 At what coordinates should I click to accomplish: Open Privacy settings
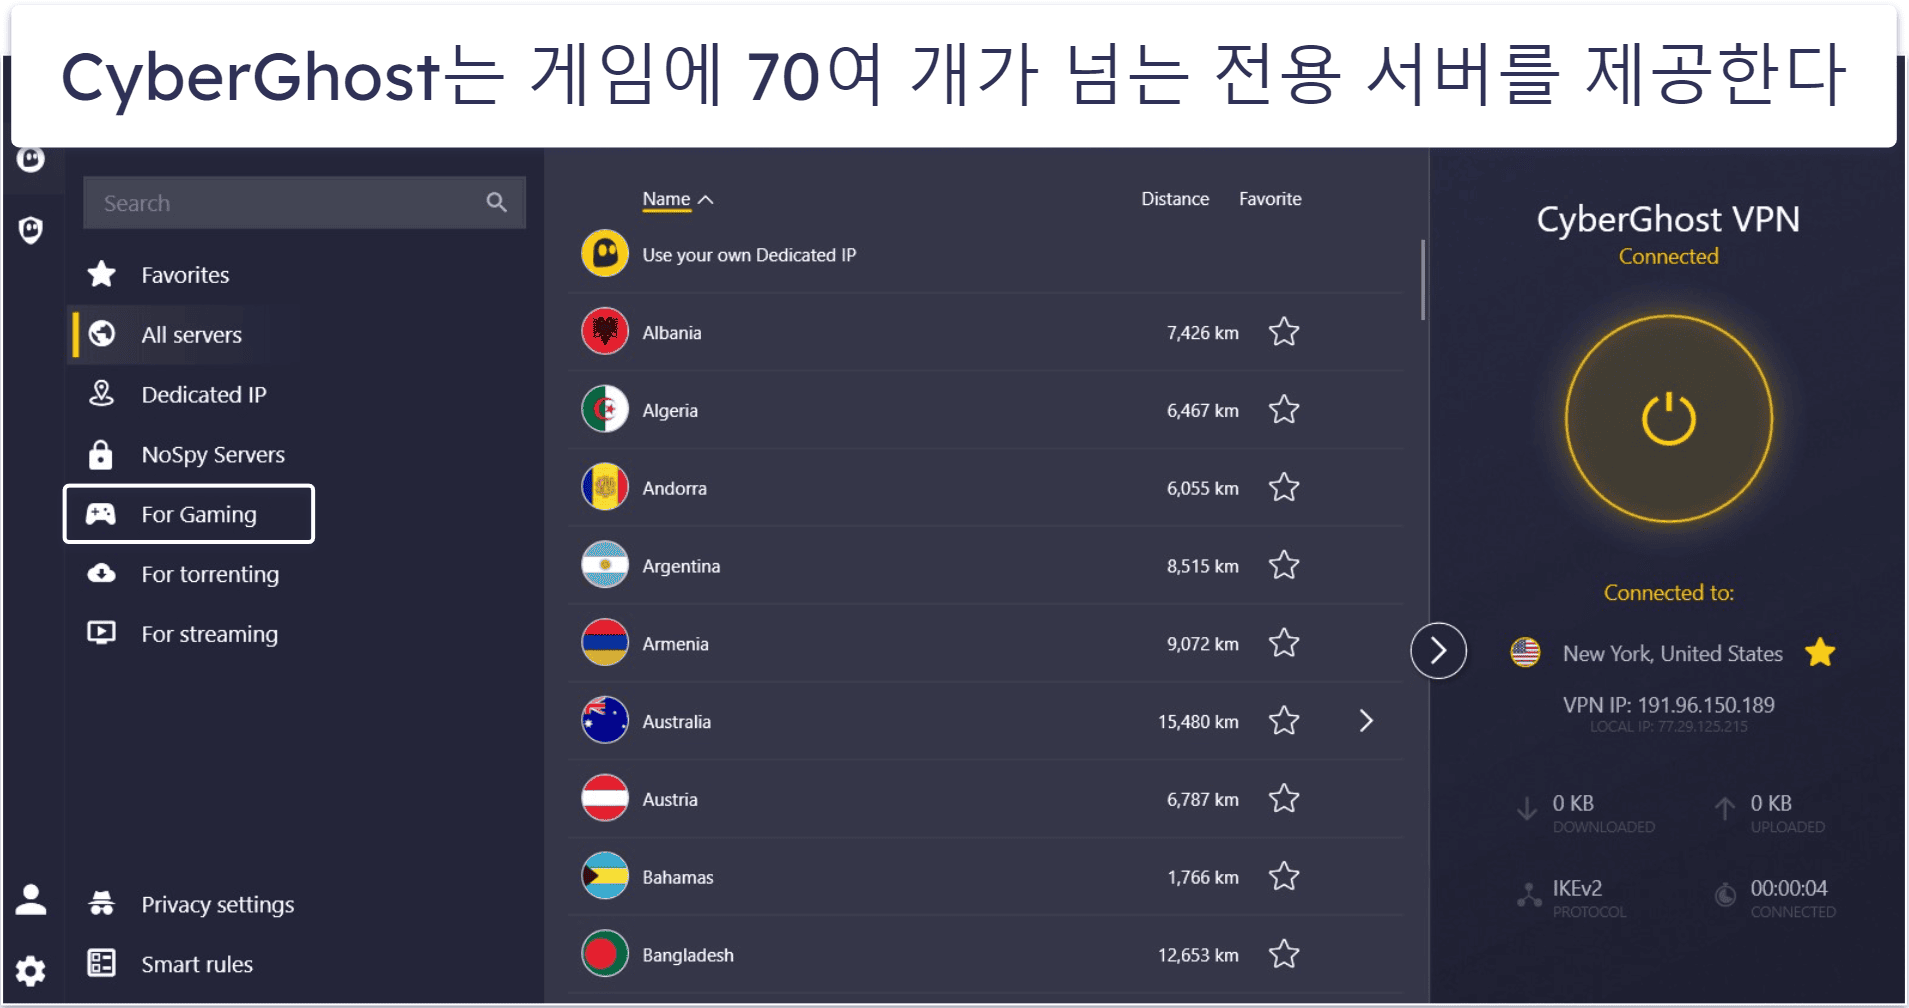(x=217, y=904)
